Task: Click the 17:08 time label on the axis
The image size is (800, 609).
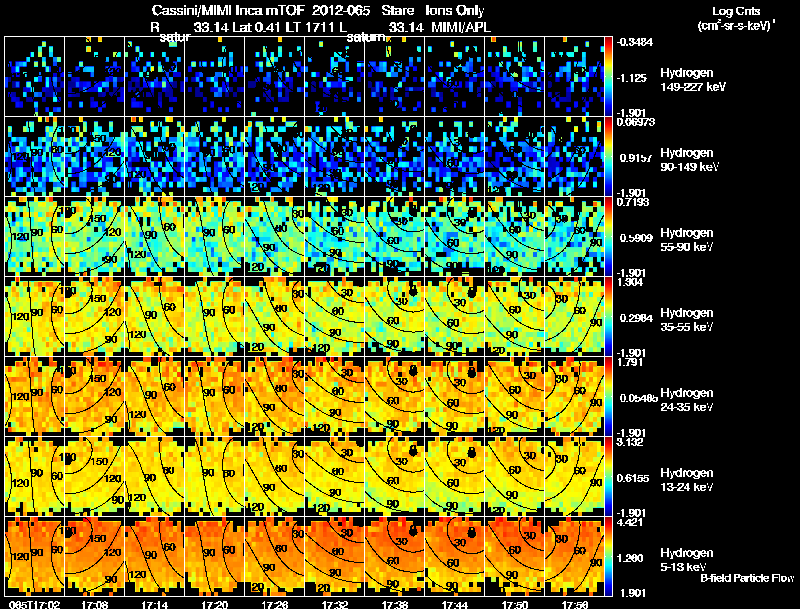Action: tap(94, 605)
